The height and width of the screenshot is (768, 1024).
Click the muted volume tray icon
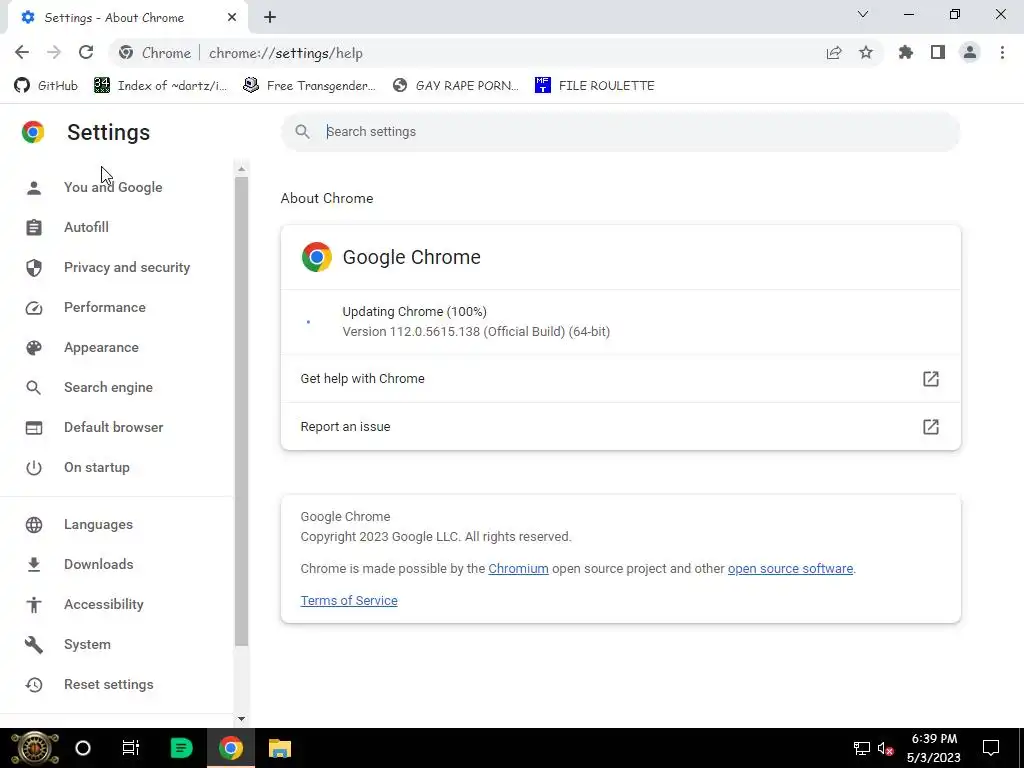point(886,748)
